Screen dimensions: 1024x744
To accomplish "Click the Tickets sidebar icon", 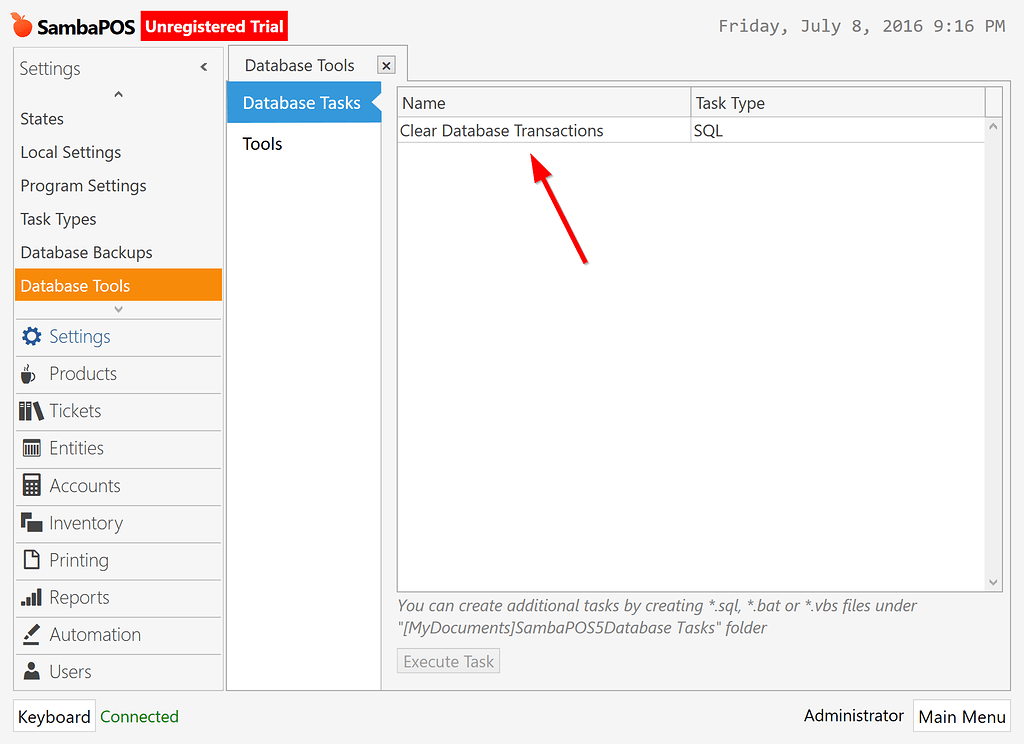I will [30, 411].
